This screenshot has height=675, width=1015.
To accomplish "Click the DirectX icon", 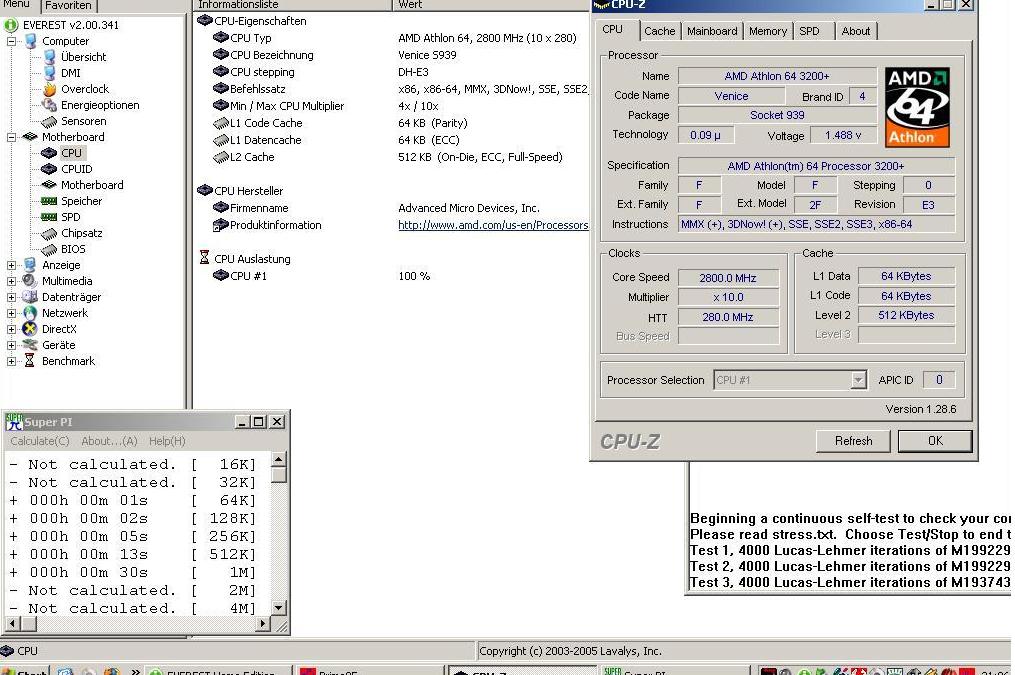I will tap(30, 329).
